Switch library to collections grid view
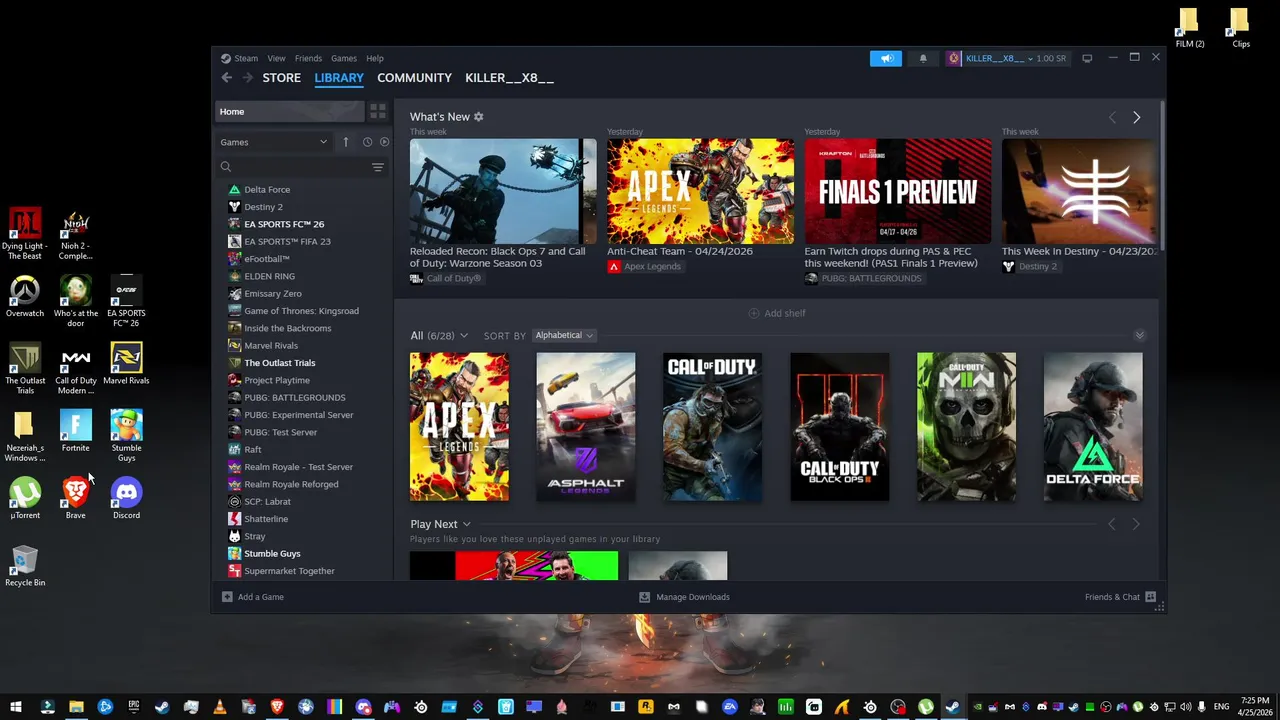 tap(378, 111)
